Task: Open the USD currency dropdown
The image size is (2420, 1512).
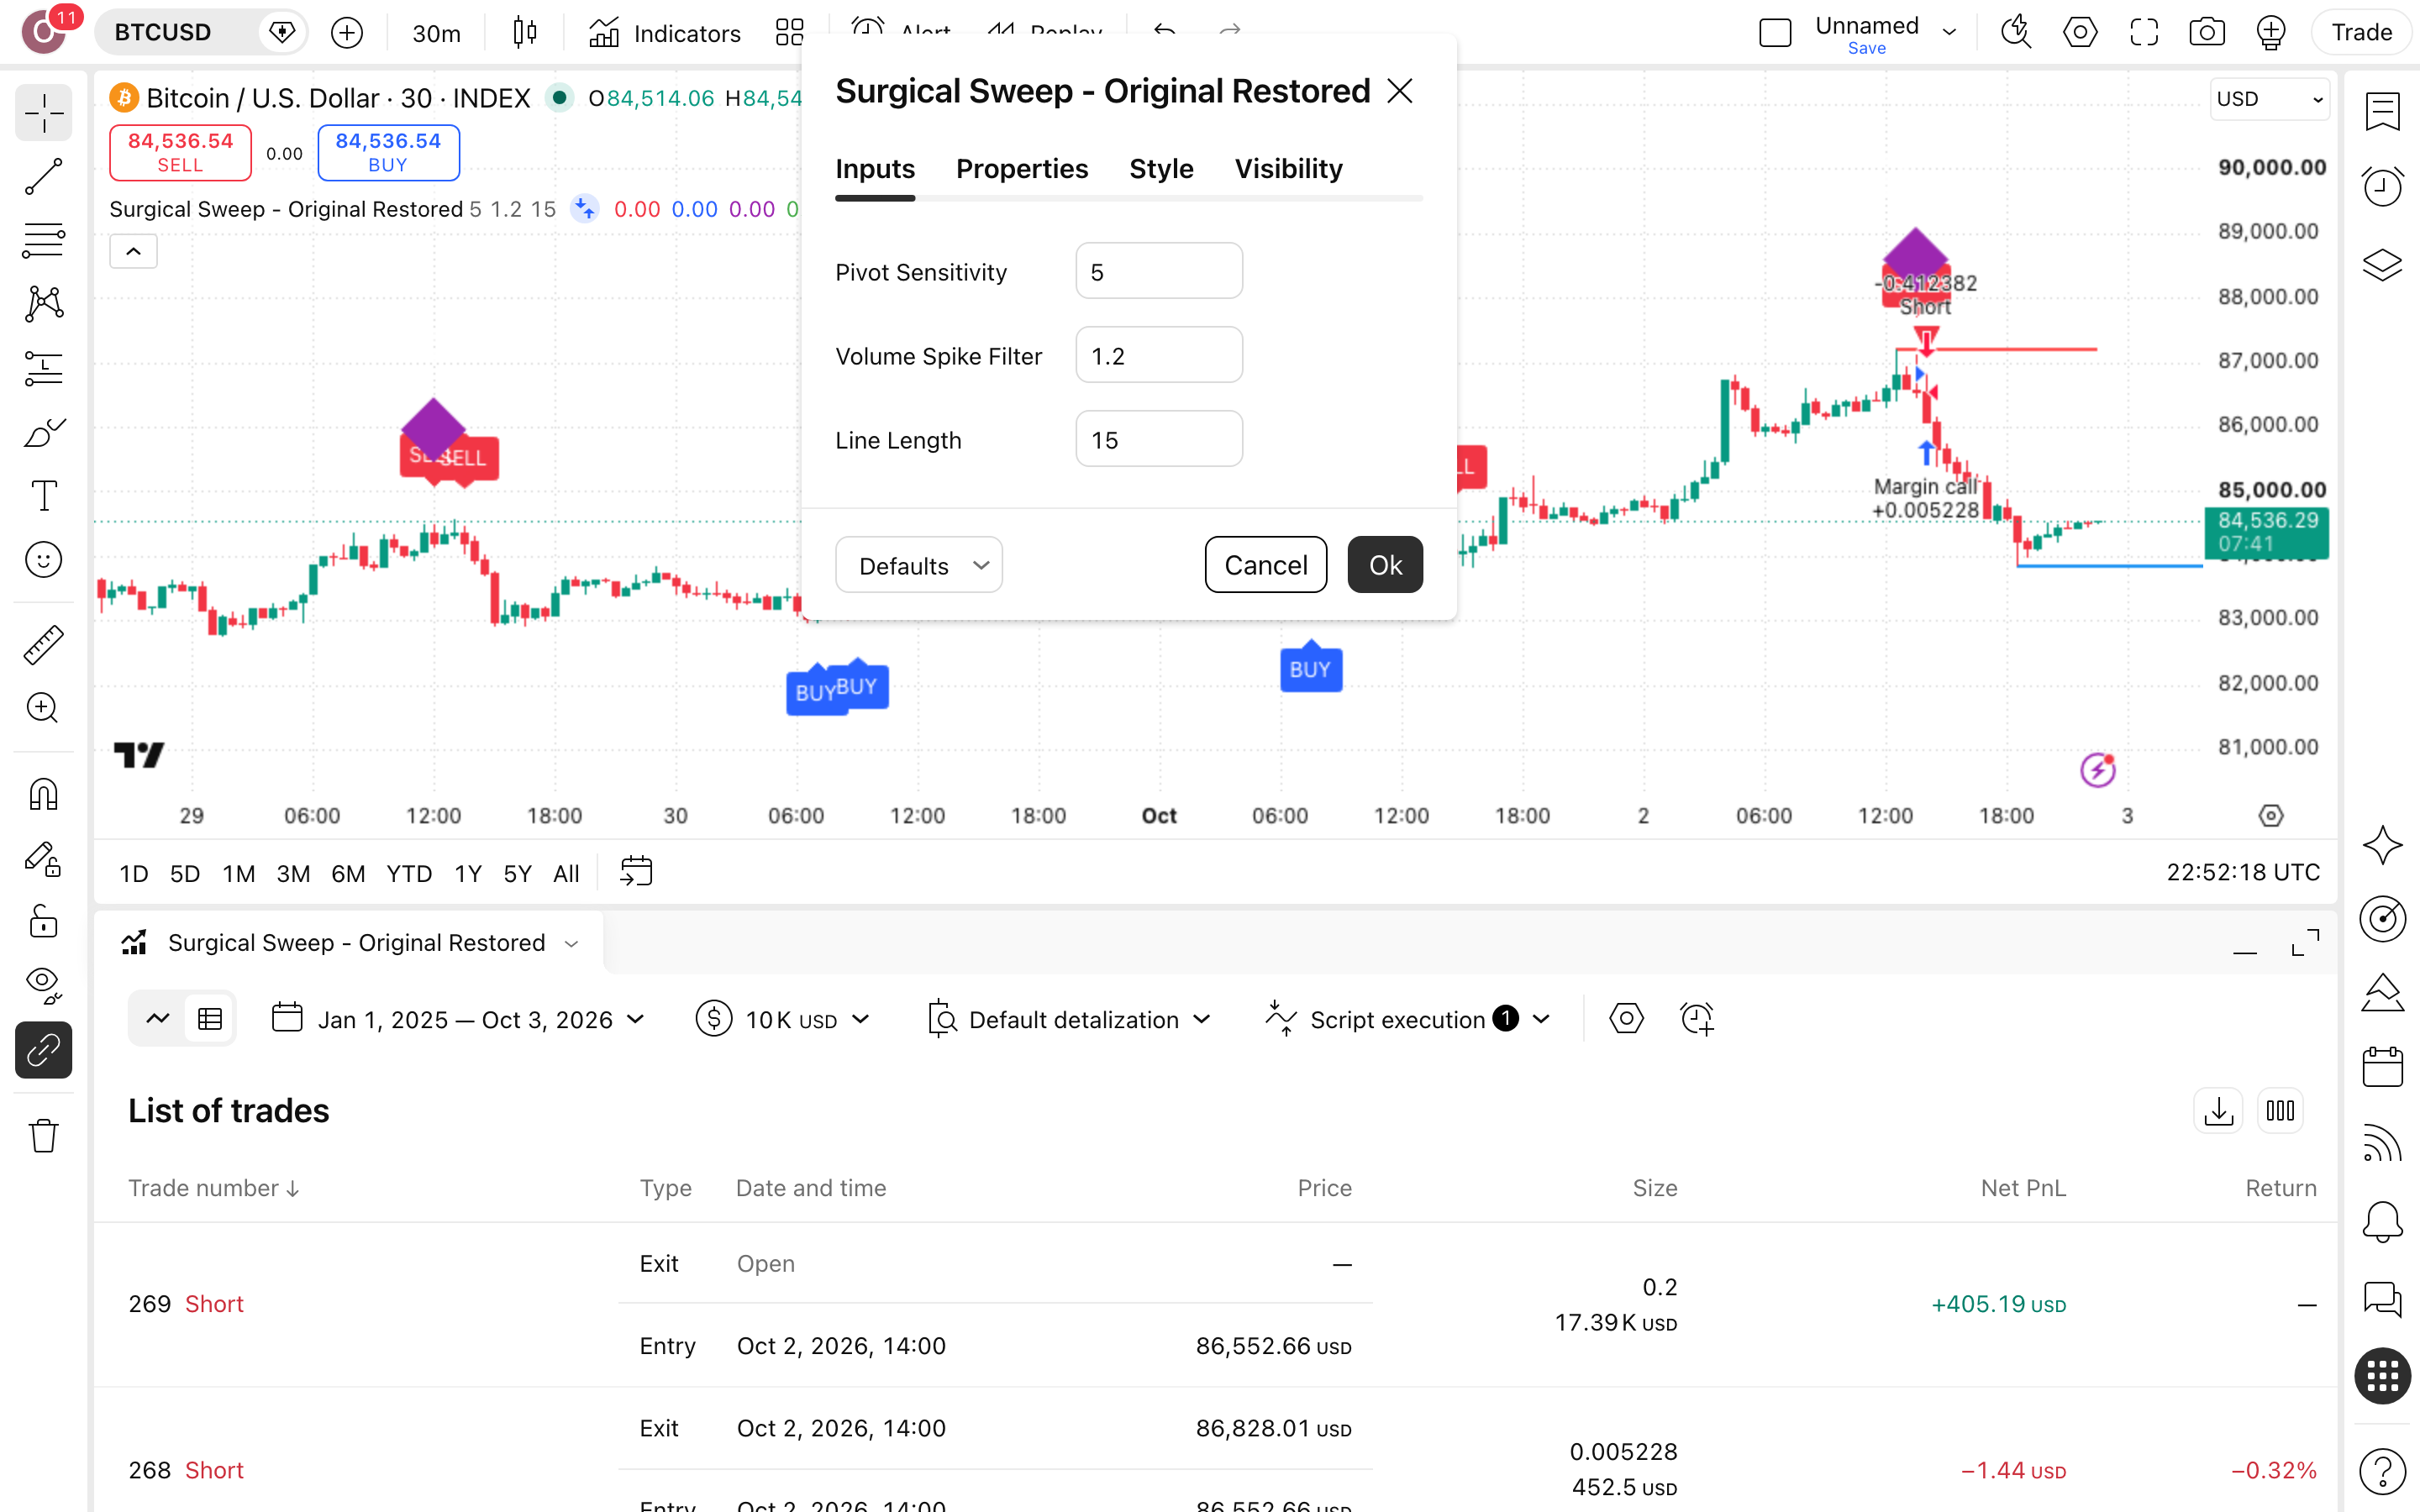Action: coord(2269,99)
